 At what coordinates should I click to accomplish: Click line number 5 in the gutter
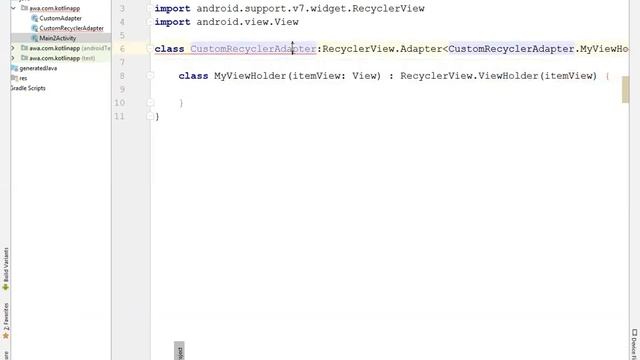click(122, 35)
